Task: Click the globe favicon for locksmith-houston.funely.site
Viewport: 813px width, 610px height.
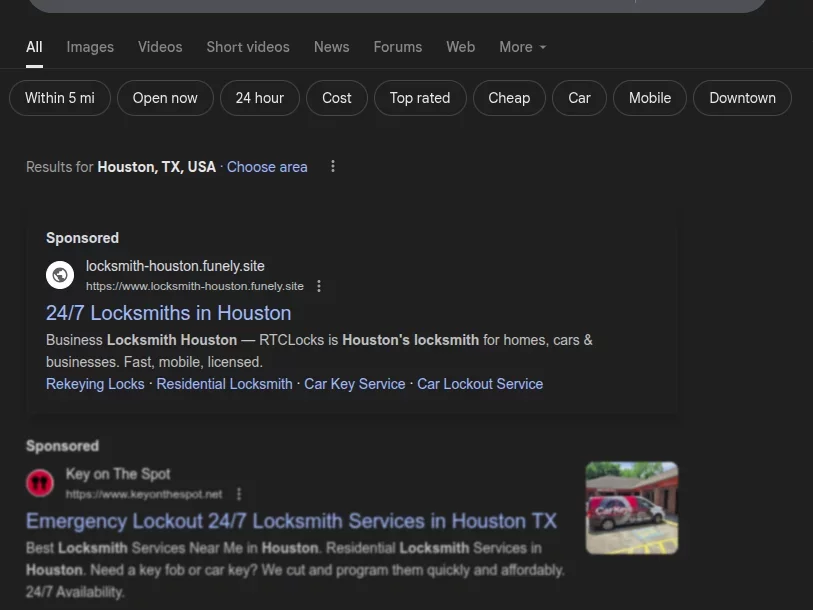Action: (60, 275)
